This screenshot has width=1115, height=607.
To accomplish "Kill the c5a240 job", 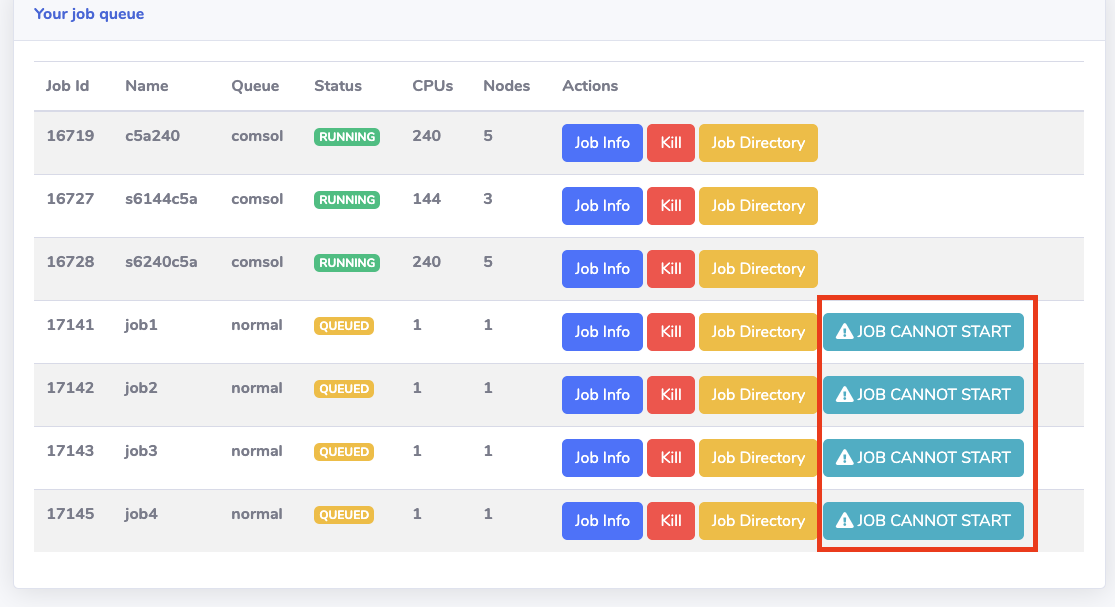I will point(670,143).
